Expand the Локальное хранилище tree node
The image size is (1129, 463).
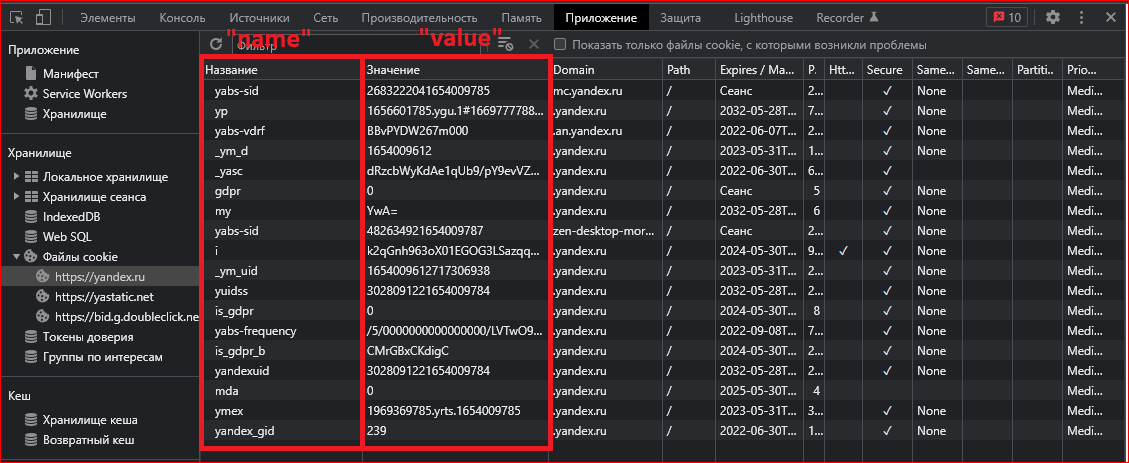(x=17, y=177)
